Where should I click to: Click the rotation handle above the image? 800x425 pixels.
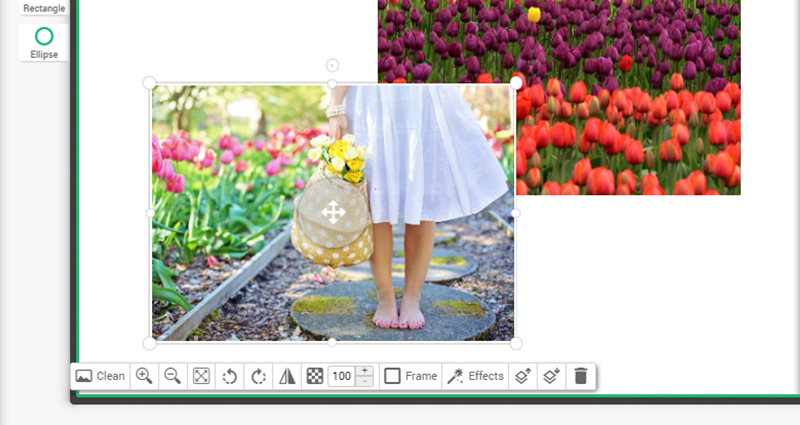332,66
